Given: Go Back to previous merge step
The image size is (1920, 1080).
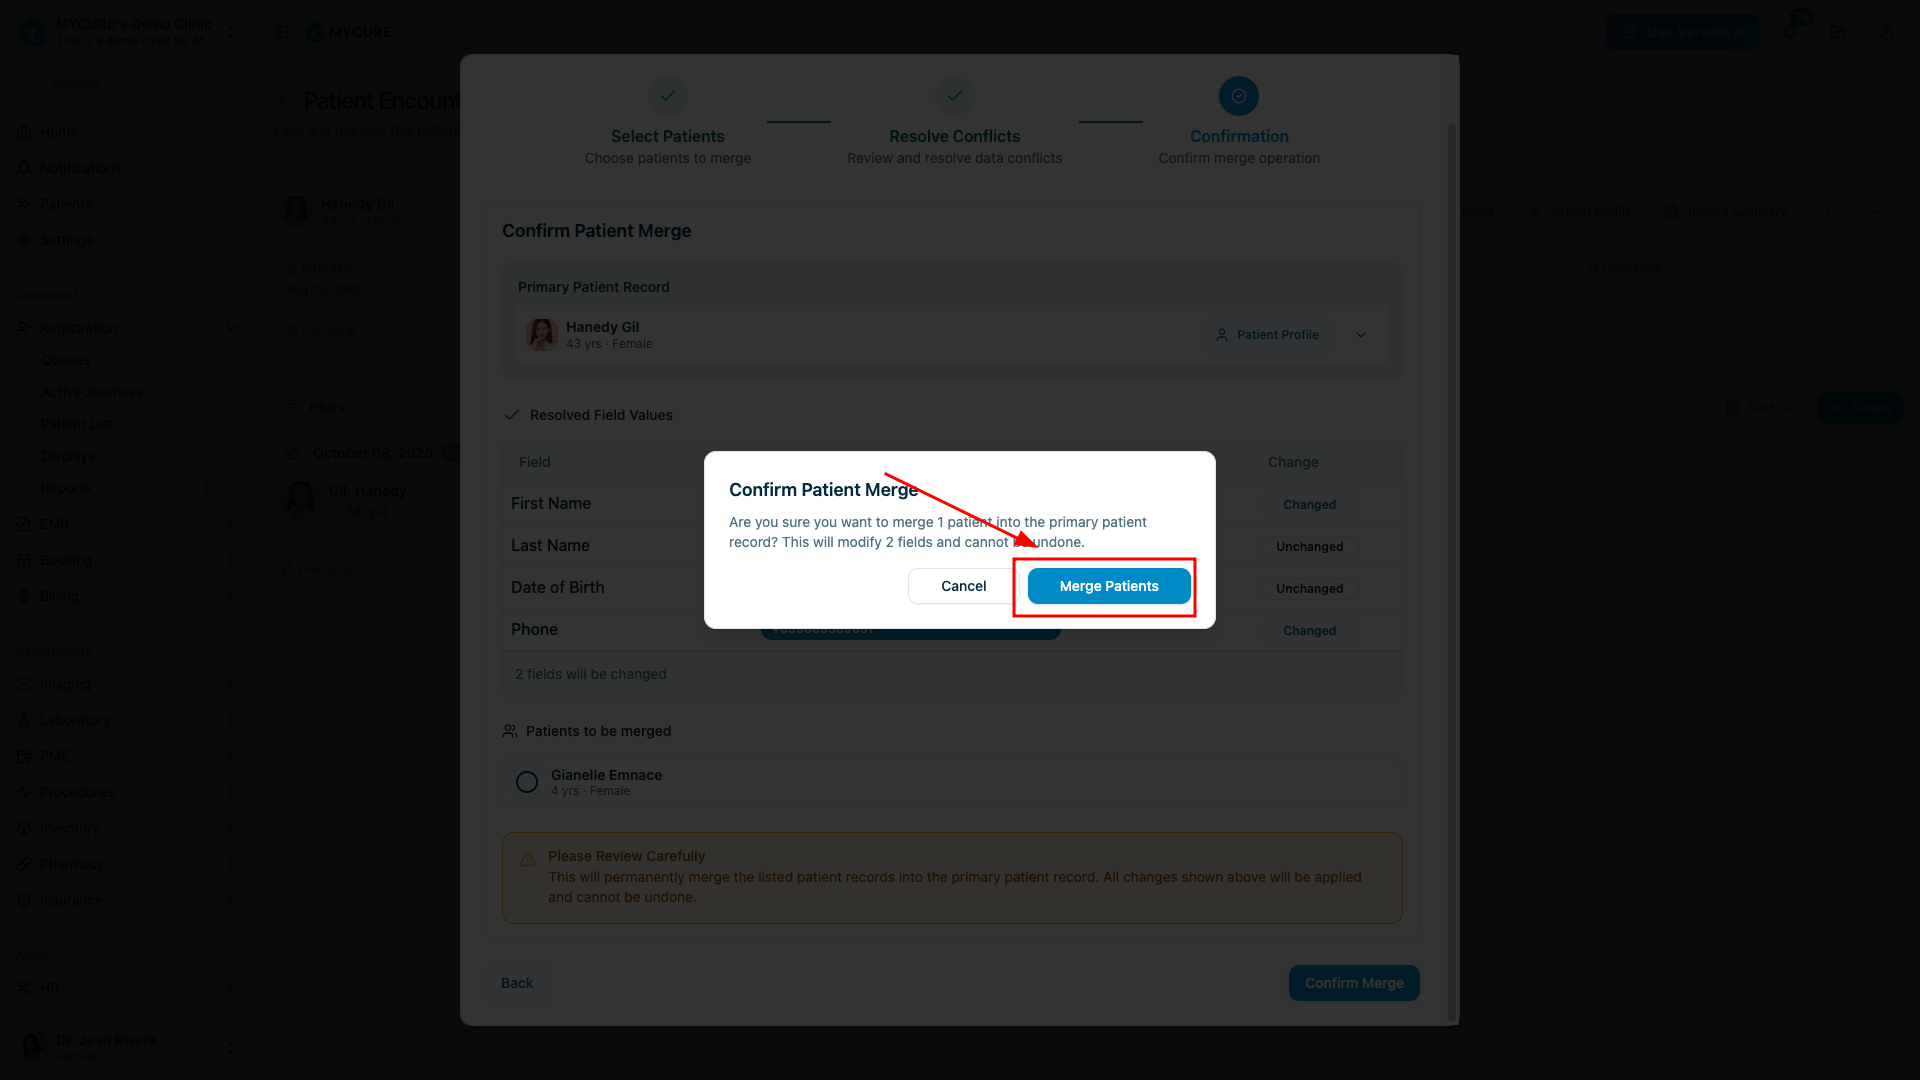Looking at the screenshot, I should pos(517,983).
